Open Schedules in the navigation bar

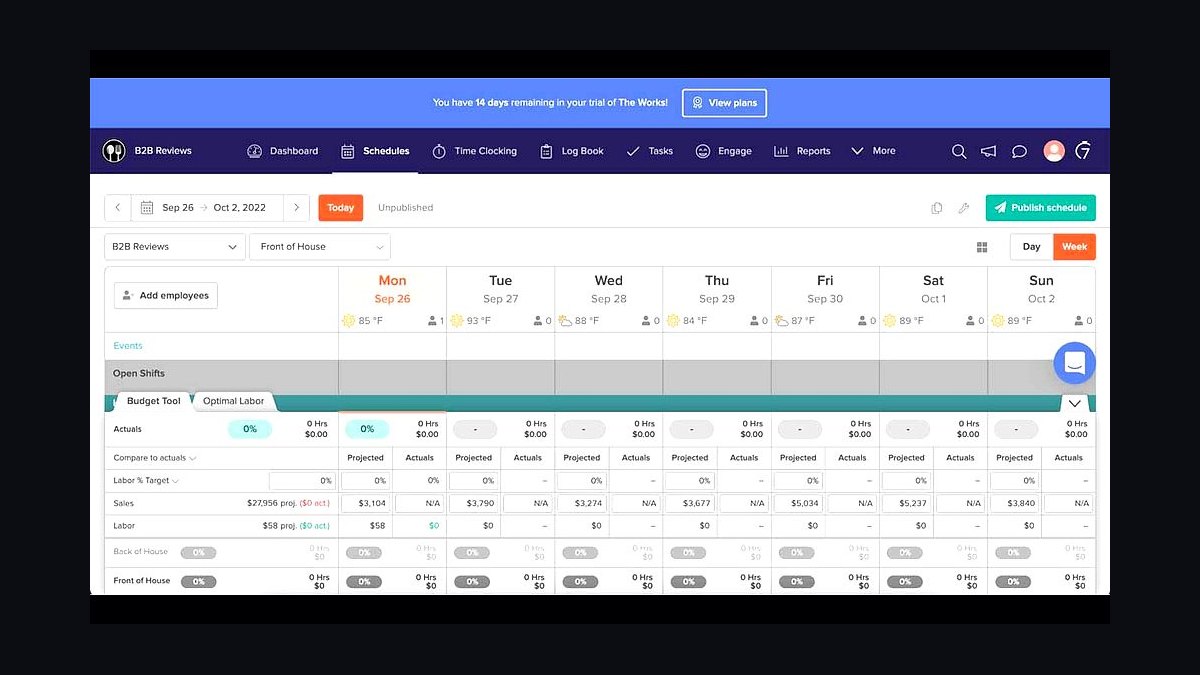click(375, 151)
